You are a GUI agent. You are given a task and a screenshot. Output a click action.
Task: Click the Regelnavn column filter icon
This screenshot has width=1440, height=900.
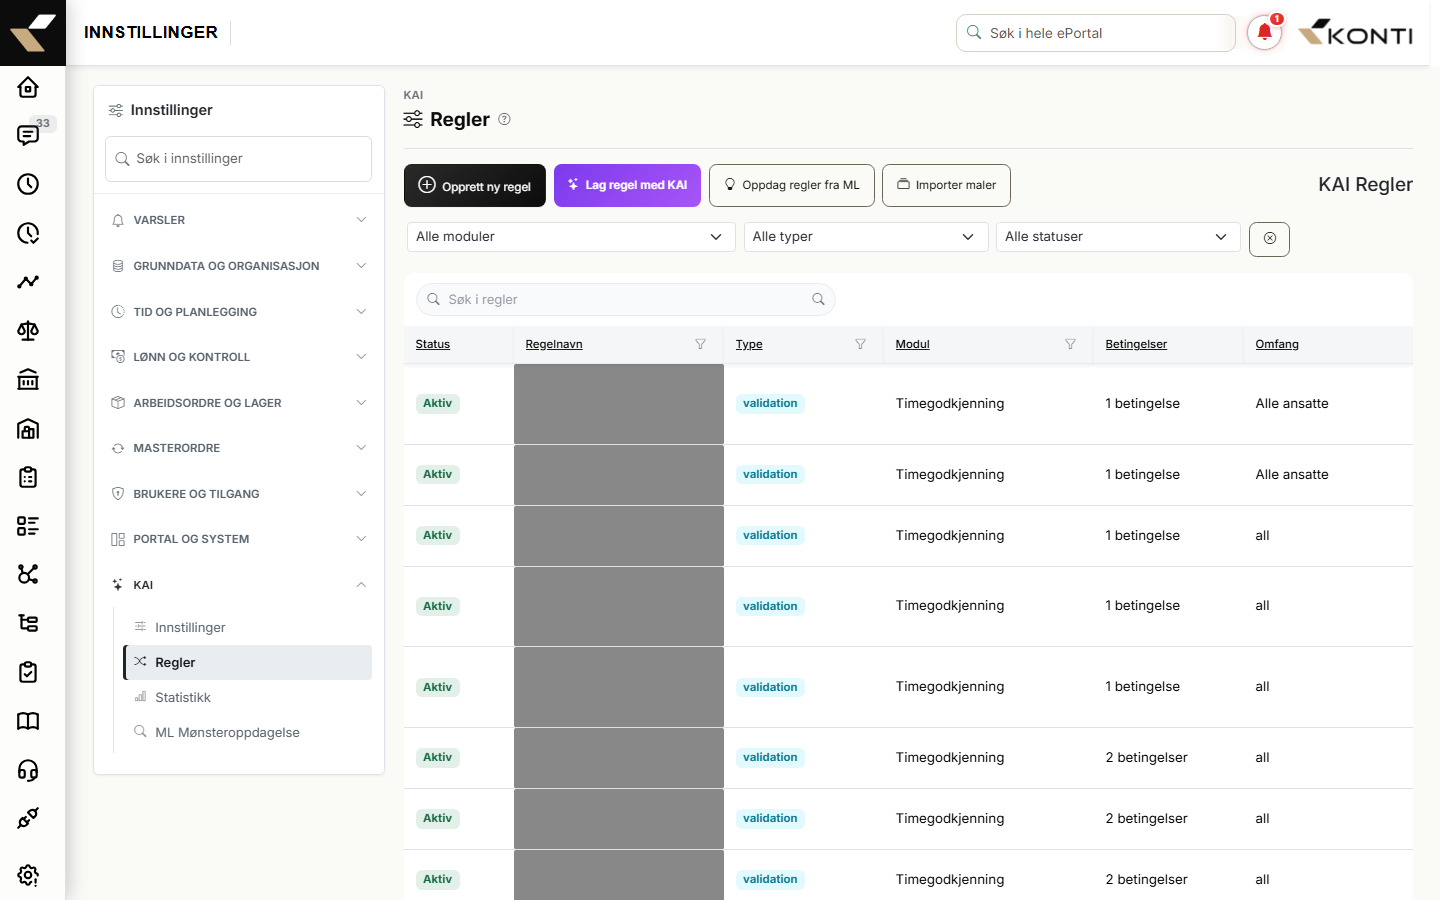(x=700, y=344)
